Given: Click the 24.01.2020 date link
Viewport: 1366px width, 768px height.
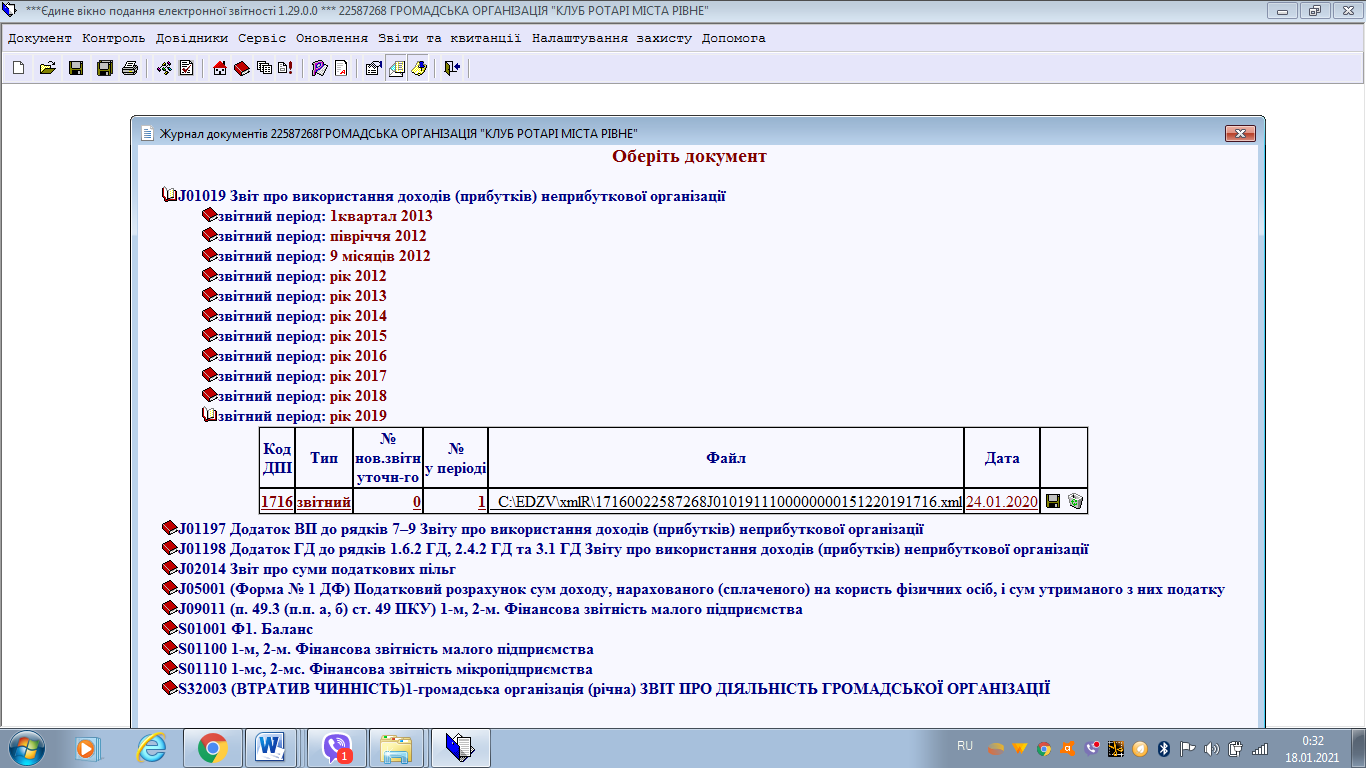Looking at the screenshot, I should point(1001,502).
